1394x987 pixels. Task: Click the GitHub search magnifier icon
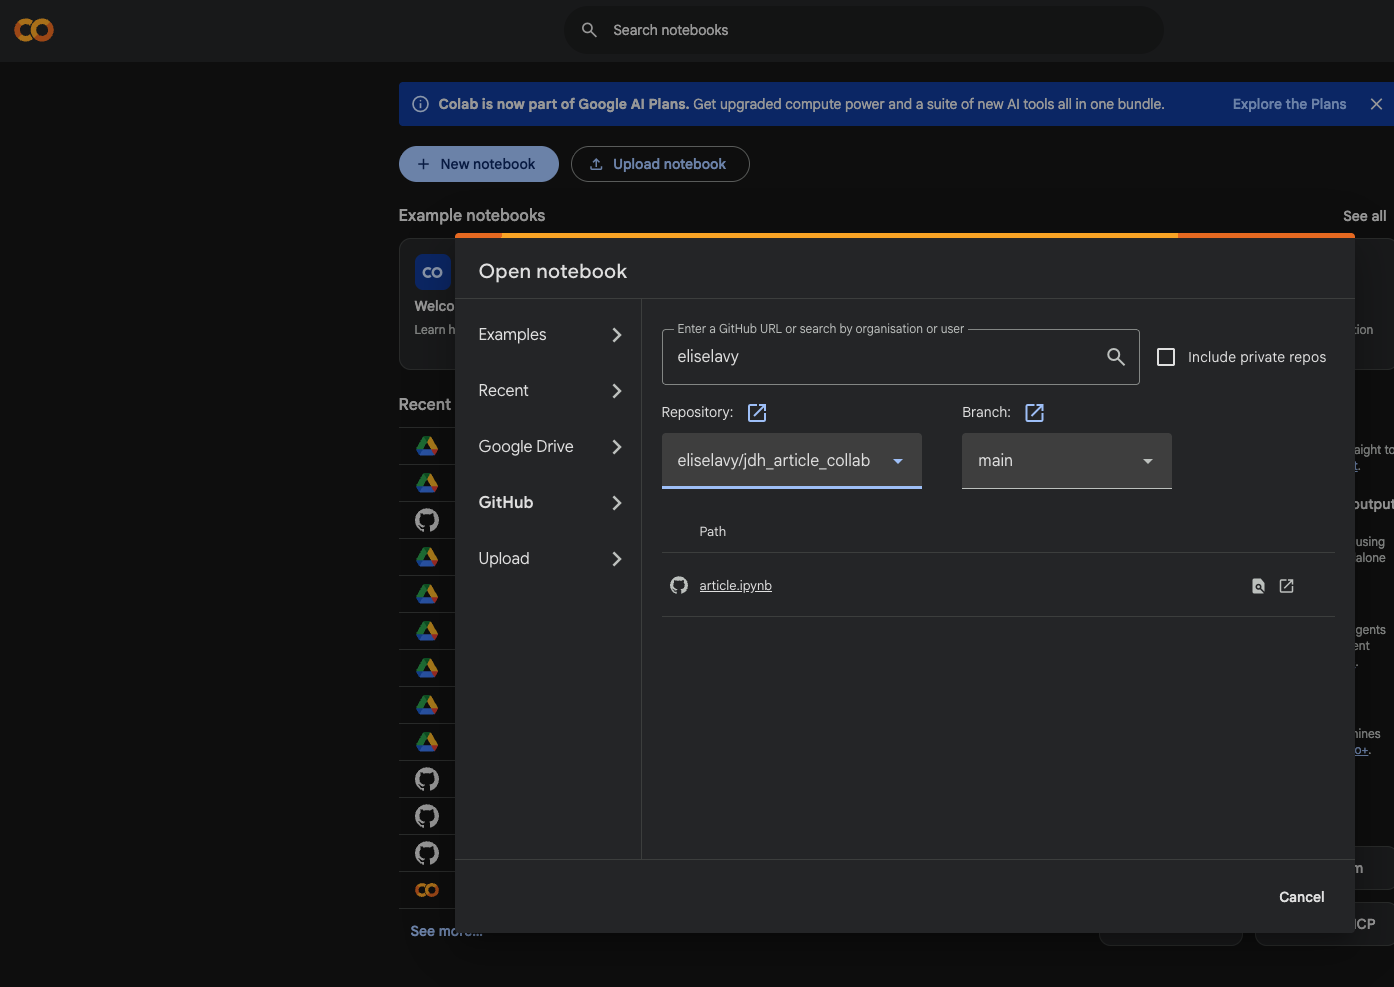pos(1116,357)
